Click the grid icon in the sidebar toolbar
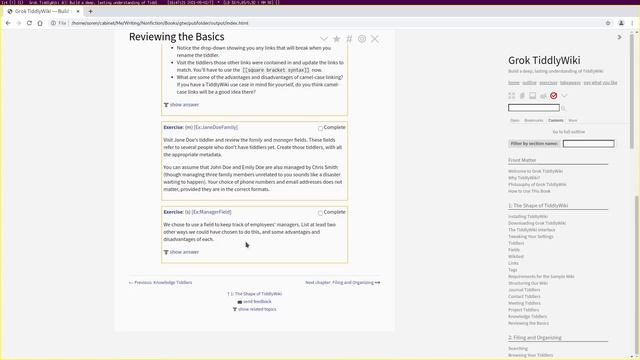The height and width of the screenshot is (360, 640). (x=511, y=96)
